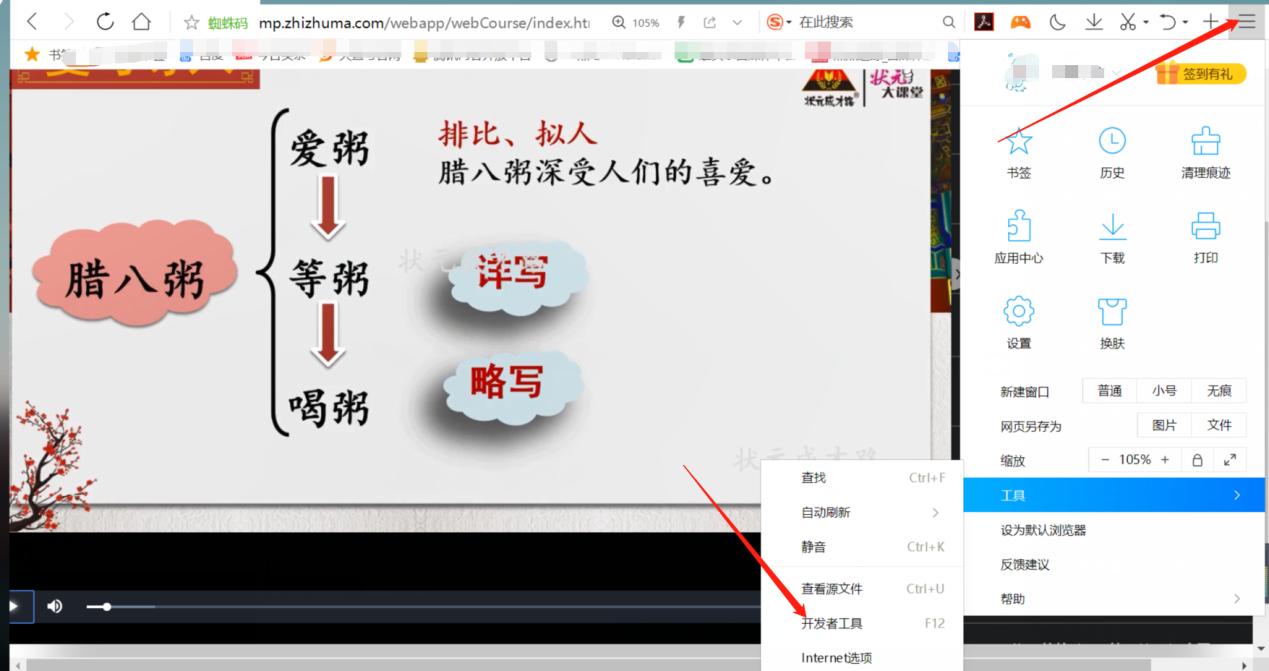Viewport: 1269px width, 671px height.
Task: Open 历史 (History) from the menu panel
Action: point(1111,152)
